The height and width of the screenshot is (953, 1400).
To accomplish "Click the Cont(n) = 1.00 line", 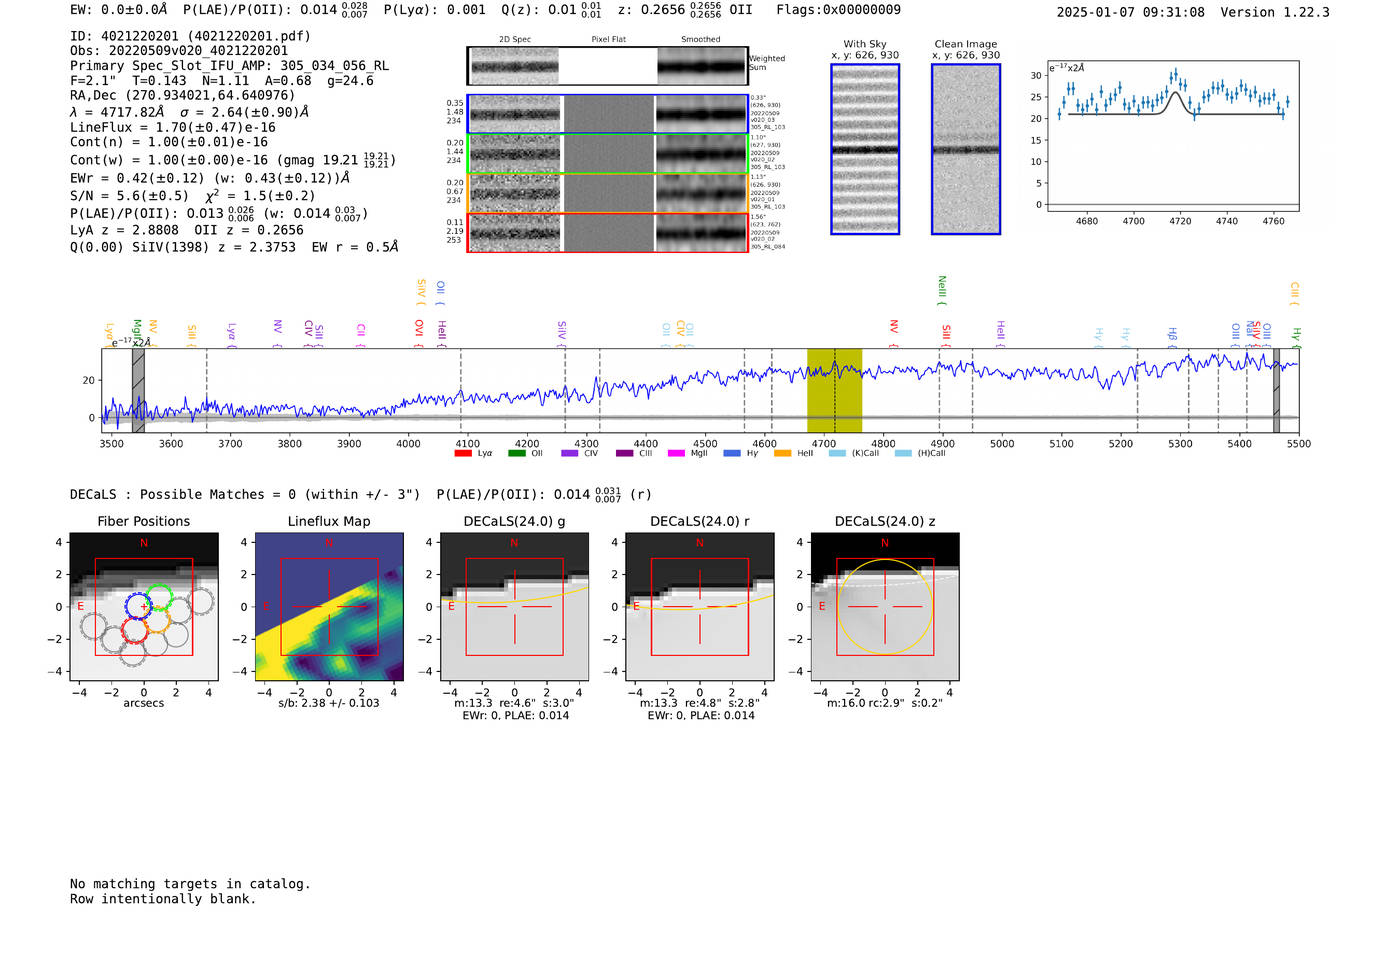I will point(169,142).
